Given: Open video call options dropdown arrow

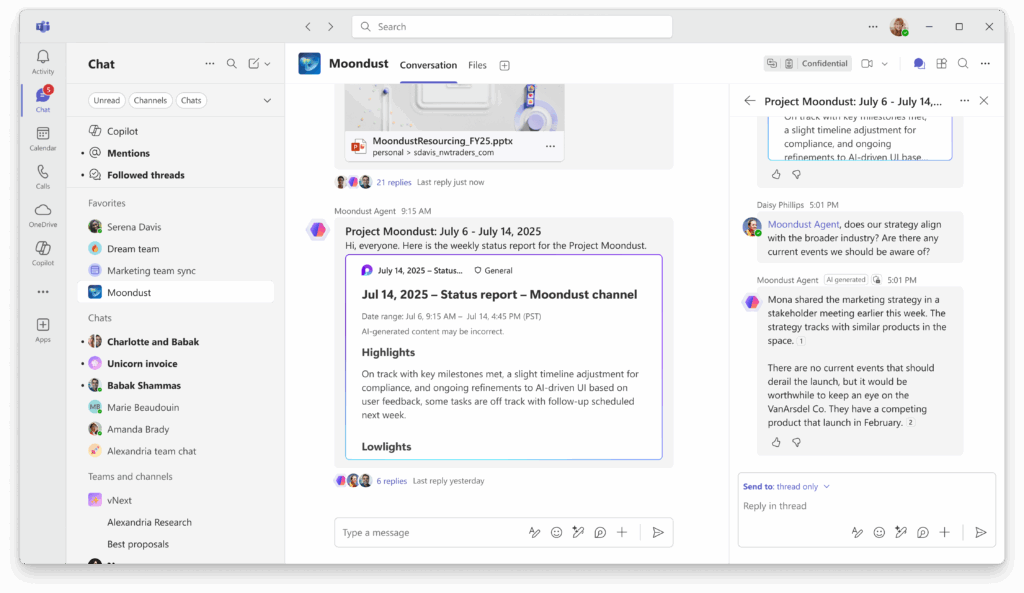Looking at the screenshot, I should click(x=884, y=64).
